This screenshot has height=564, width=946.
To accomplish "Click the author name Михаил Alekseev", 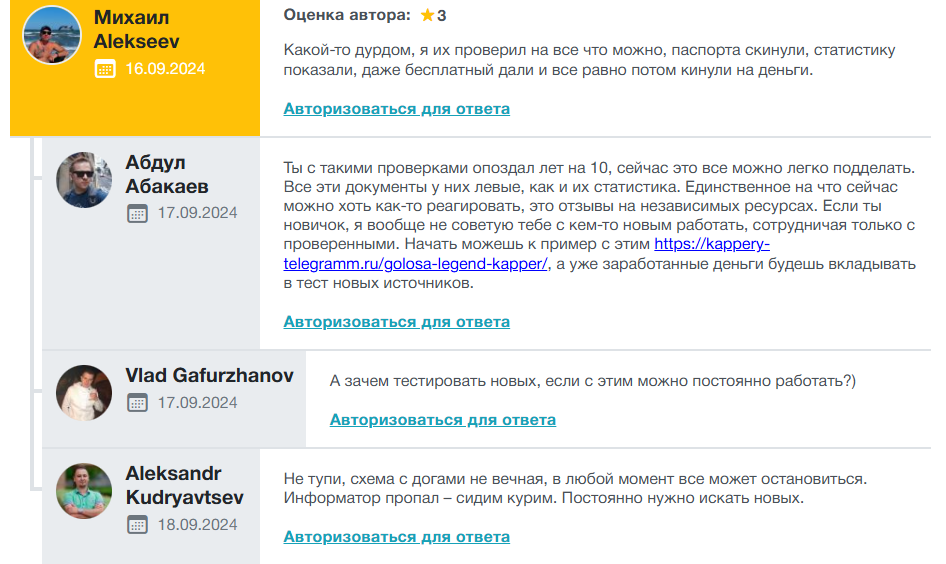I will tap(138, 29).
